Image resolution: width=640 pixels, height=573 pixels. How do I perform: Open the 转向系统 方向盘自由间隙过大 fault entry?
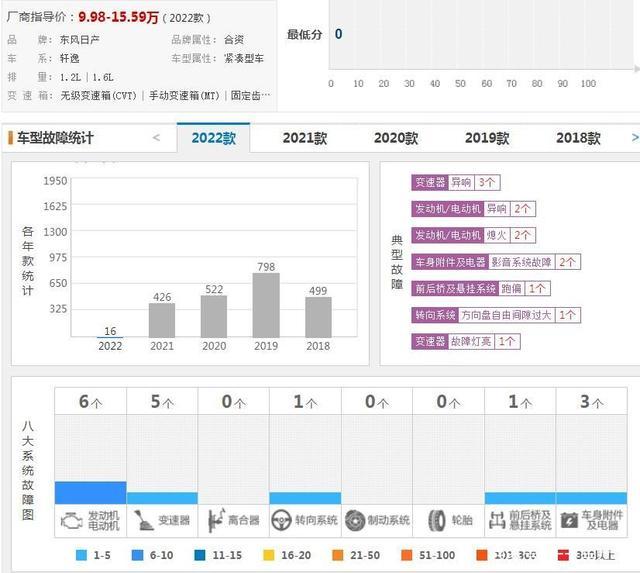[x=494, y=315]
